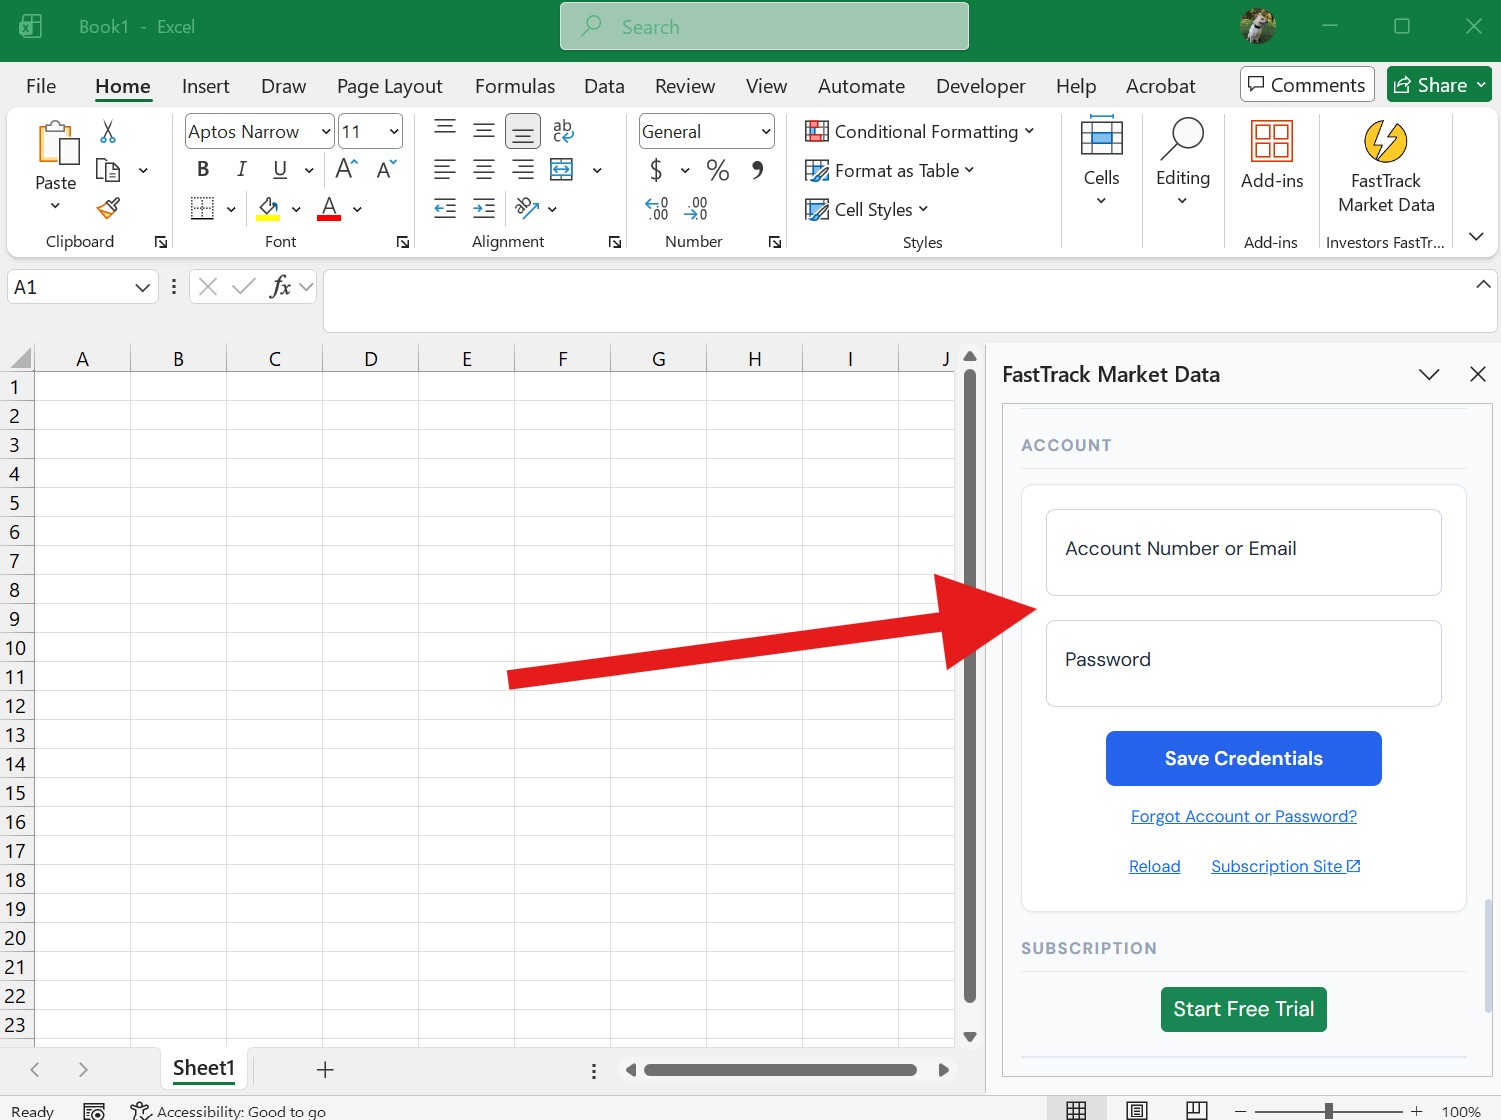The width and height of the screenshot is (1501, 1120).
Task: Open the FastTrack Market Data add-in
Action: pos(1386,167)
